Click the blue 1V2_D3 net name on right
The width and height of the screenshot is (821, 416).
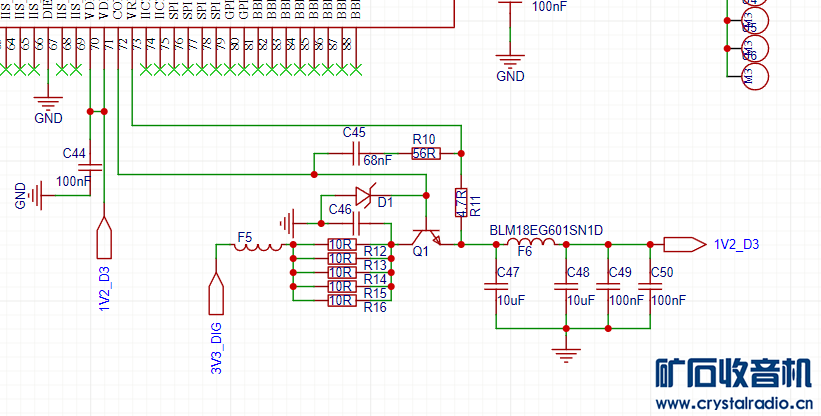pyautogui.click(x=737, y=244)
